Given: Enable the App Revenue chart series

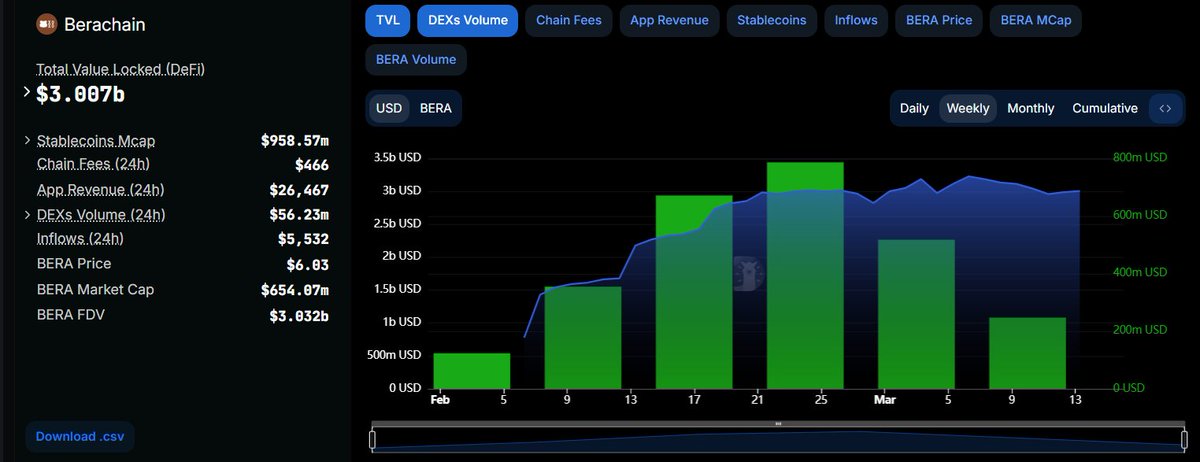Looking at the screenshot, I should [x=669, y=20].
